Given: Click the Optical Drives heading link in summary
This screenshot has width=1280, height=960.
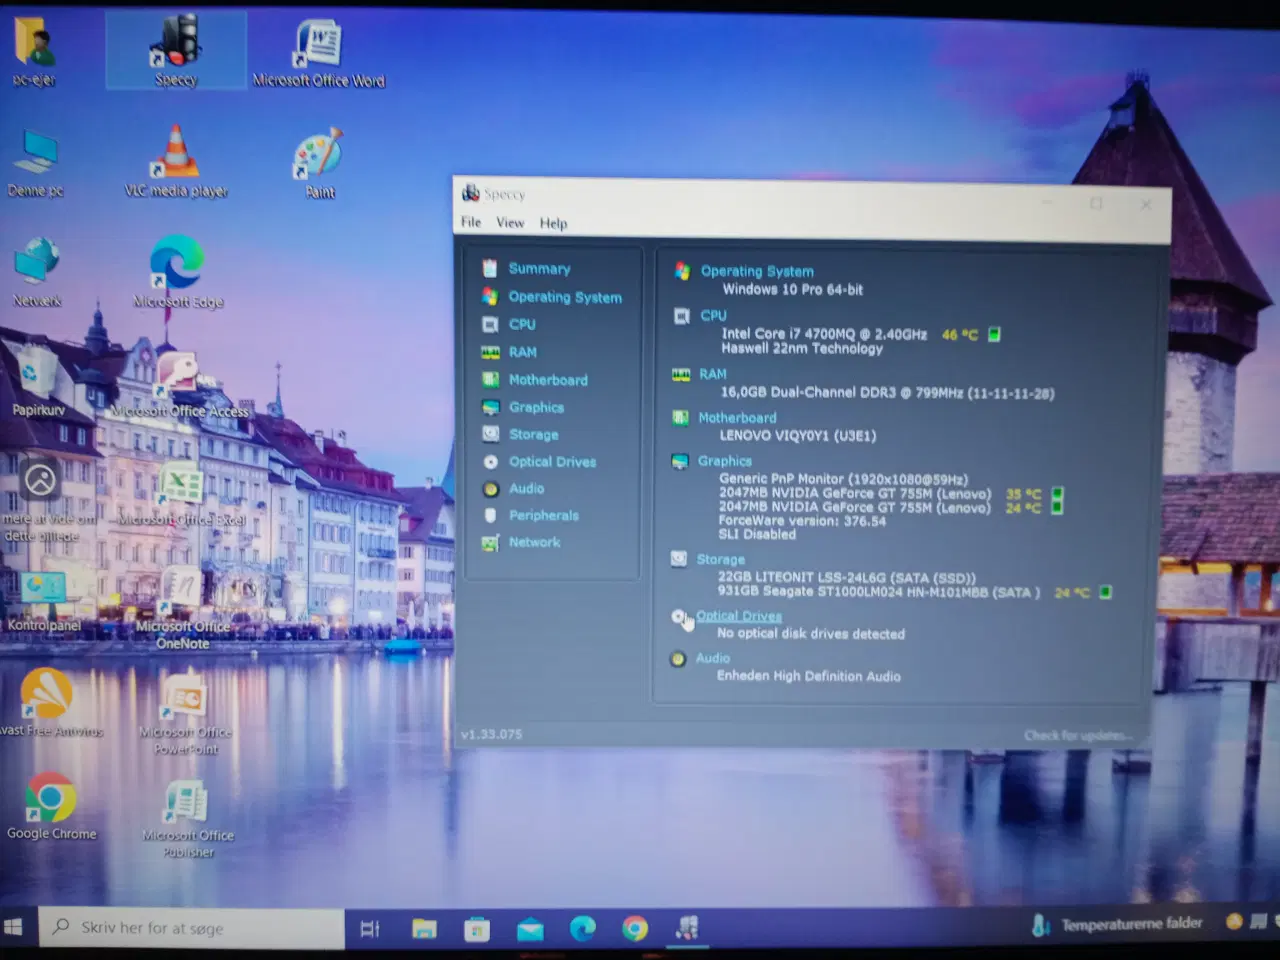Looking at the screenshot, I should tap(739, 616).
